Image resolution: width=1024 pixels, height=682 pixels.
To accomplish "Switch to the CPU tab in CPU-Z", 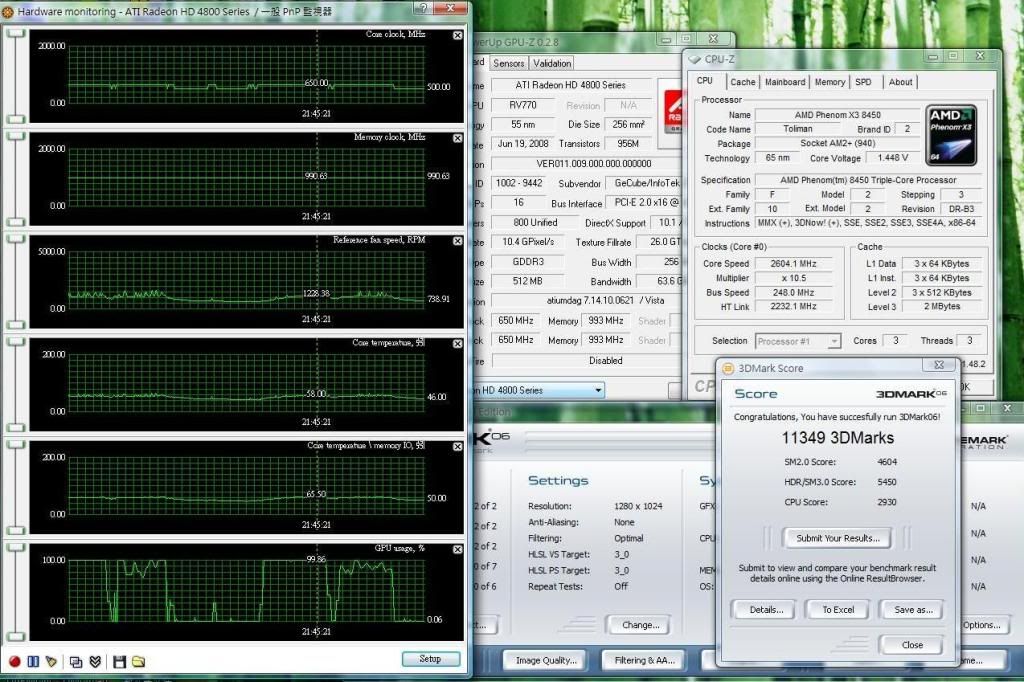I will (x=705, y=80).
